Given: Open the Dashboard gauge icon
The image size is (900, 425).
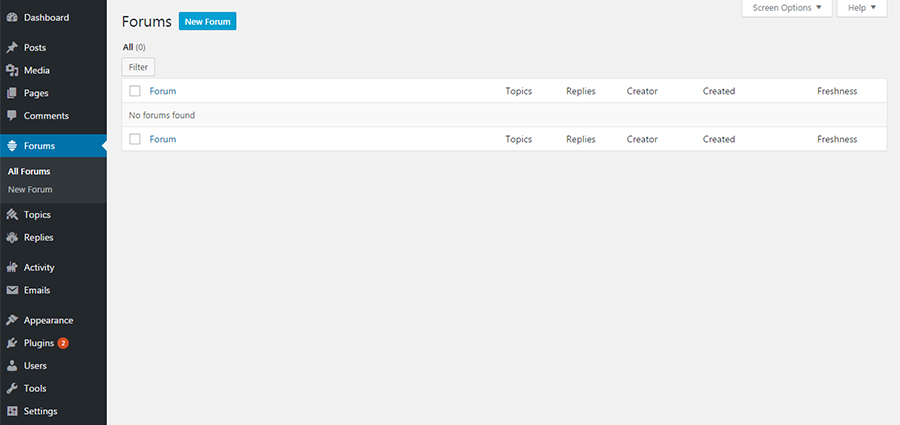Looking at the screenshot, I should (12, 18).
